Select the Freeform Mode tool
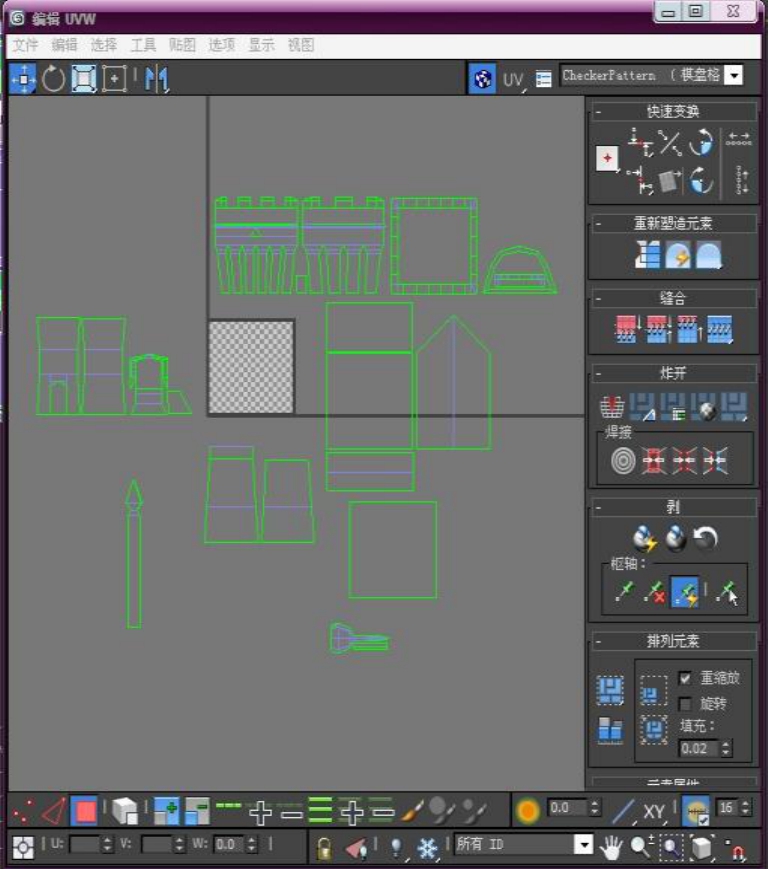The height and width of the screenshot is (869, 769). click(114, 79)
